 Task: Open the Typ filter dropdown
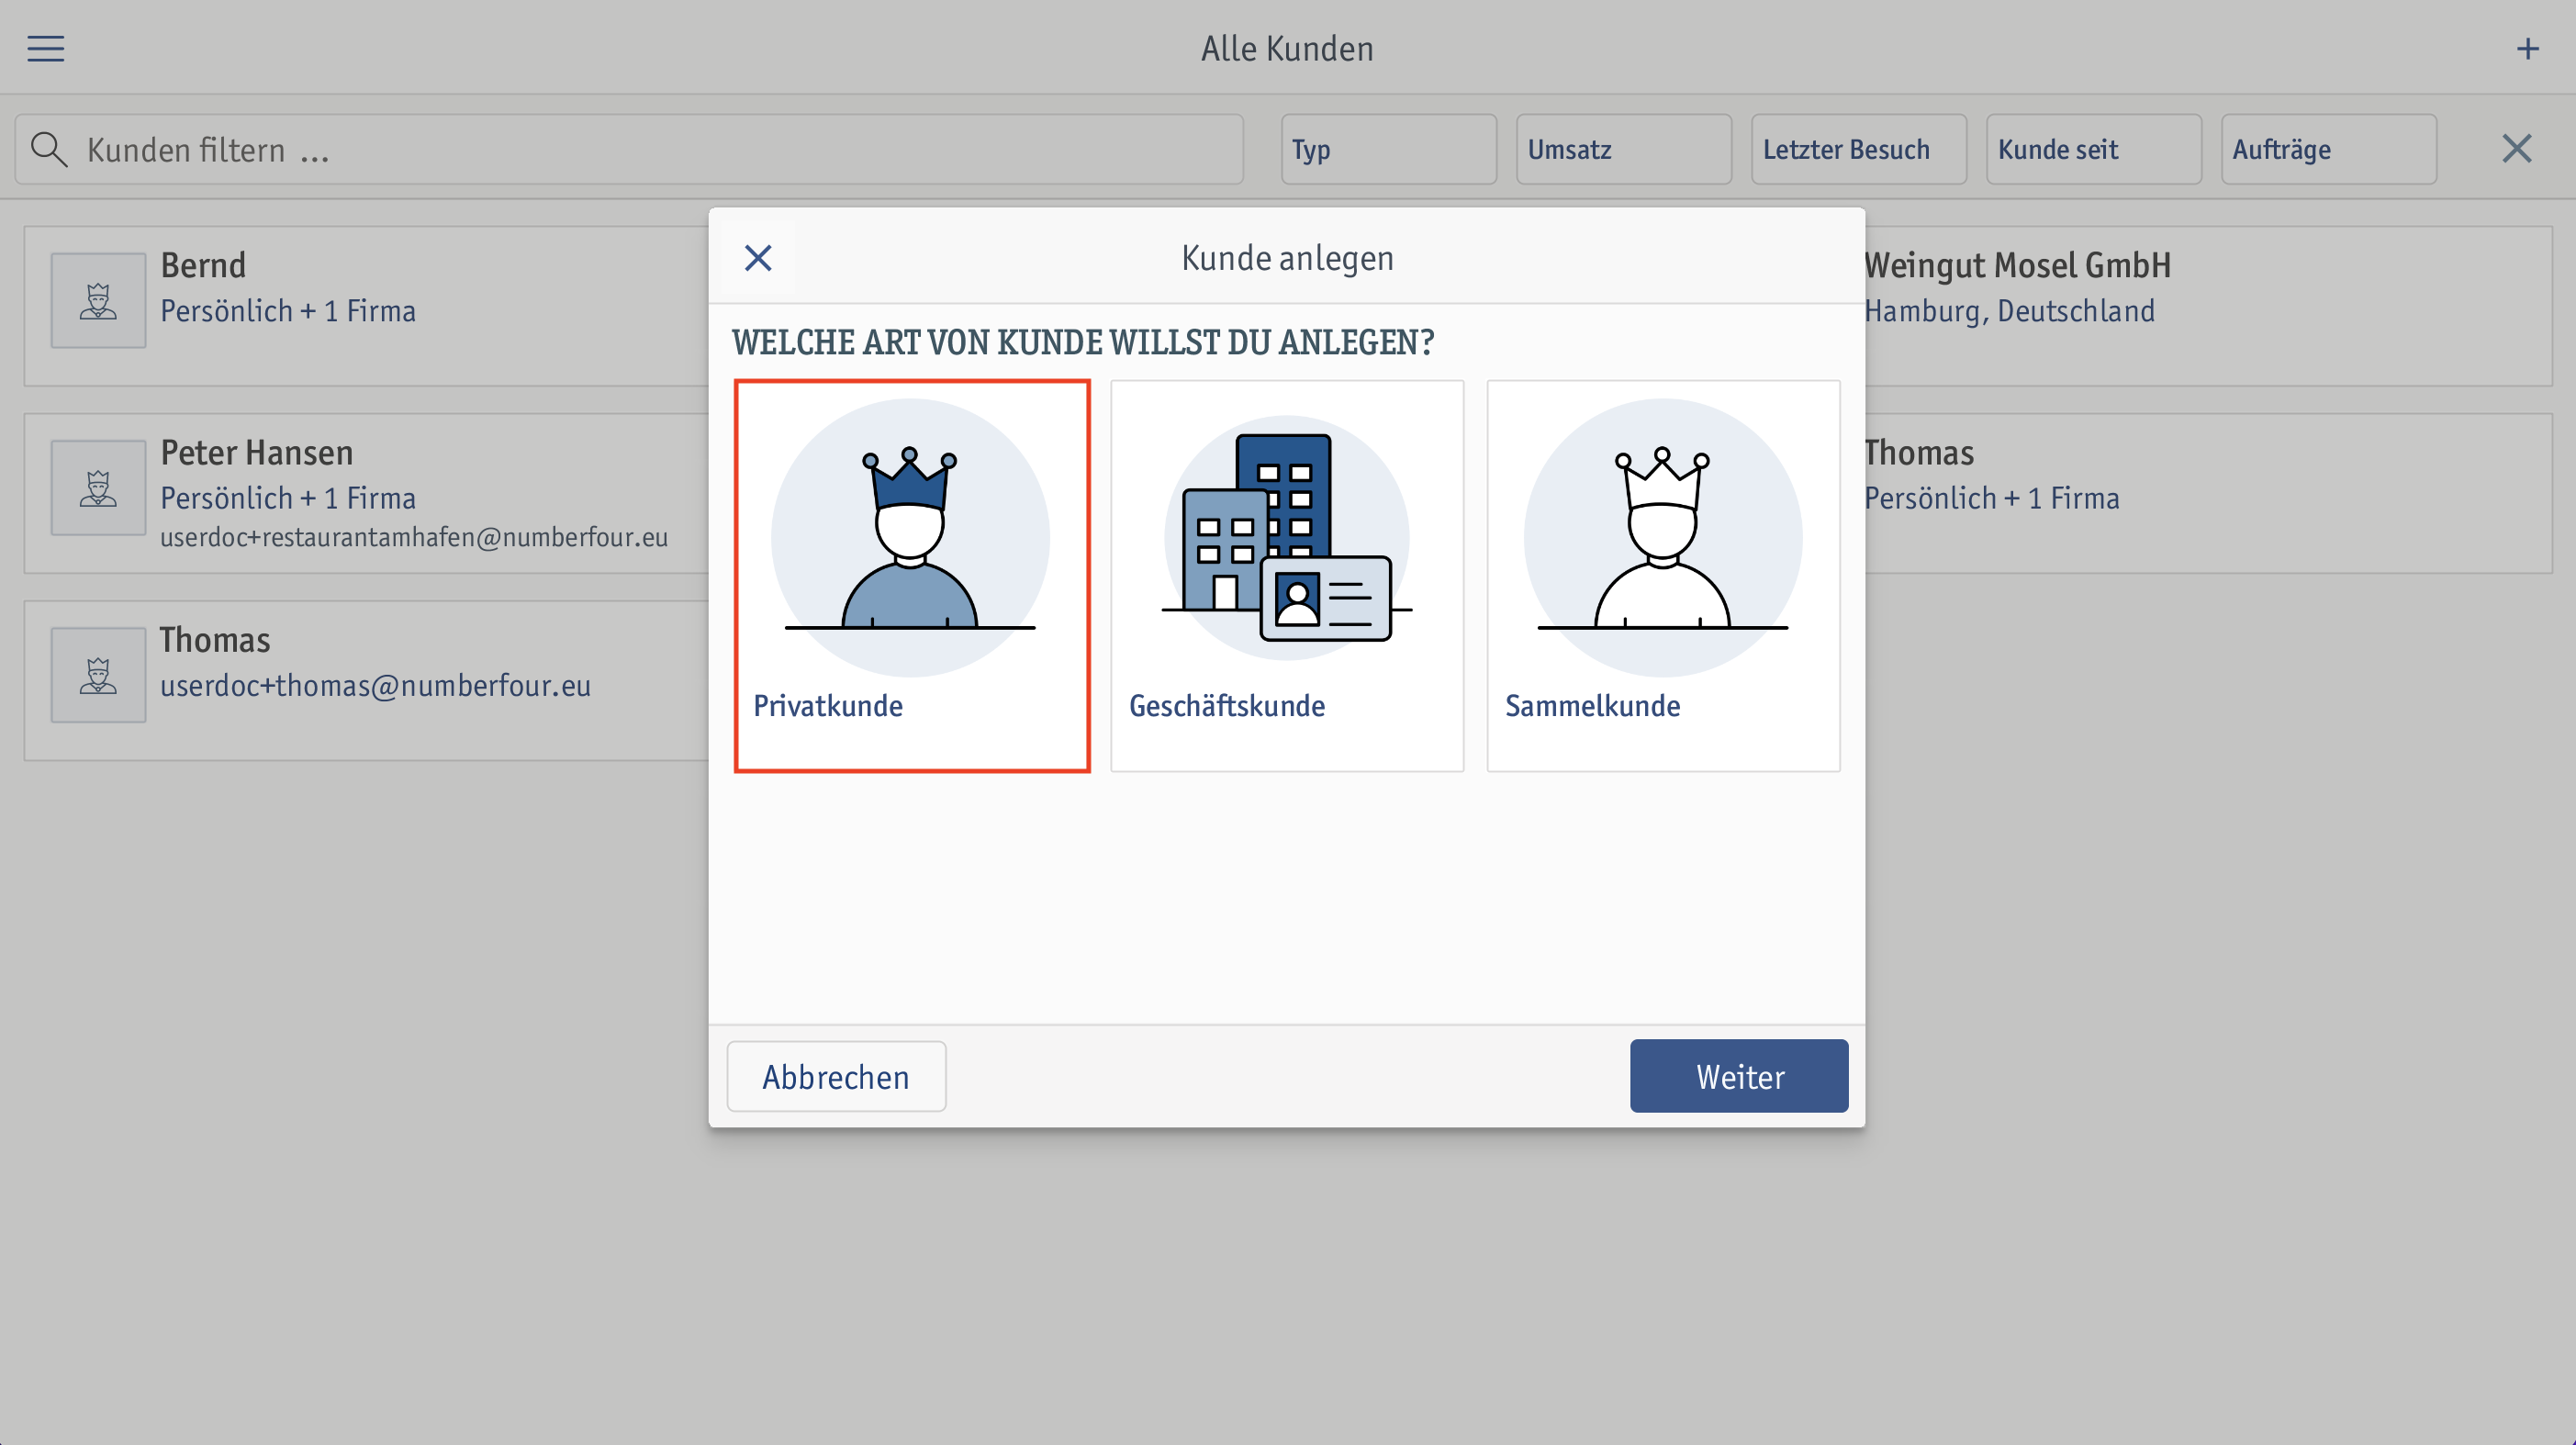tap(1388, 149)
